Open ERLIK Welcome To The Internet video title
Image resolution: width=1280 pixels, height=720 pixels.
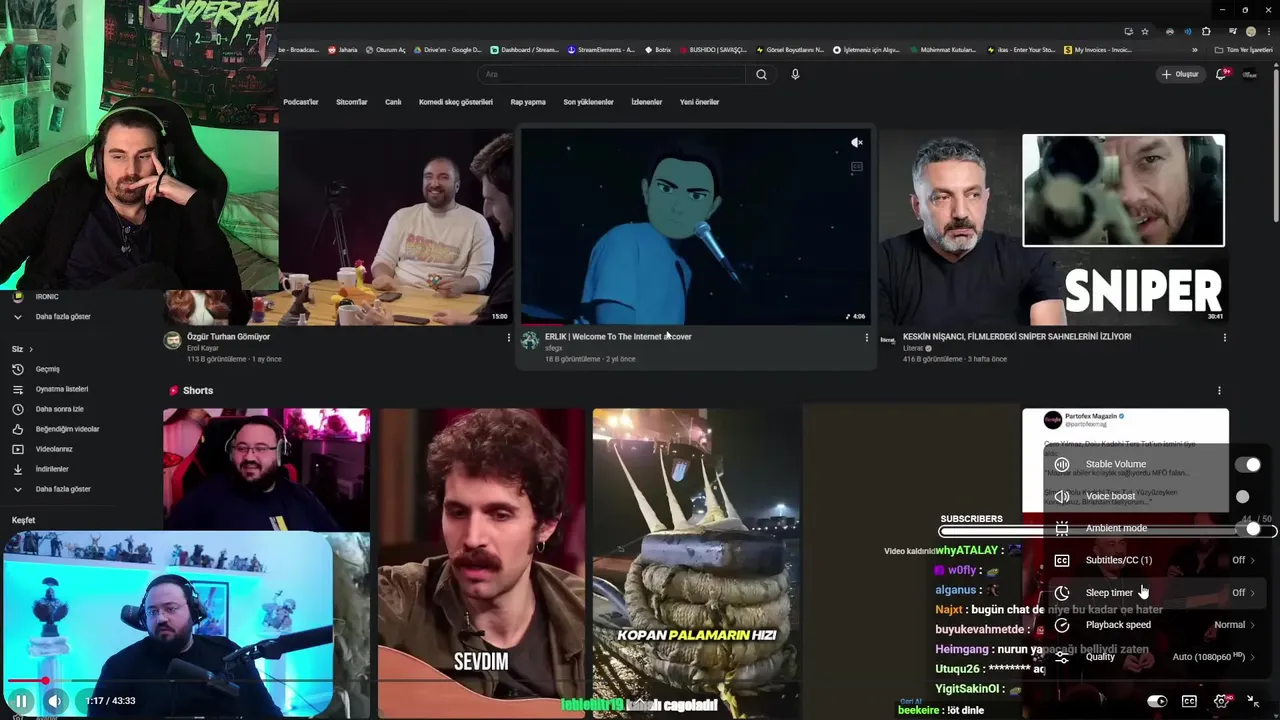618,337
